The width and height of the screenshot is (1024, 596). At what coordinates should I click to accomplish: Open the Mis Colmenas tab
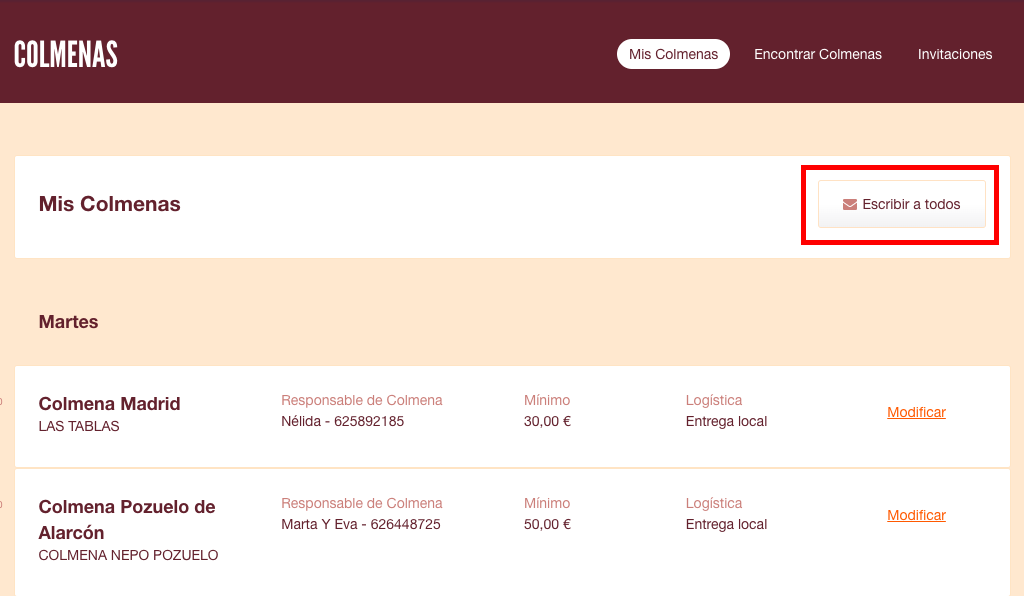(673, 54)
